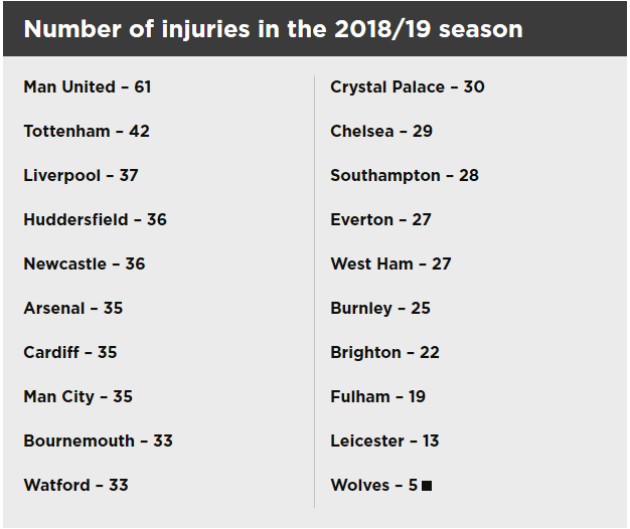Click the black square end-of-list icon
Screen dimensions: 630x529
point(427,486)
